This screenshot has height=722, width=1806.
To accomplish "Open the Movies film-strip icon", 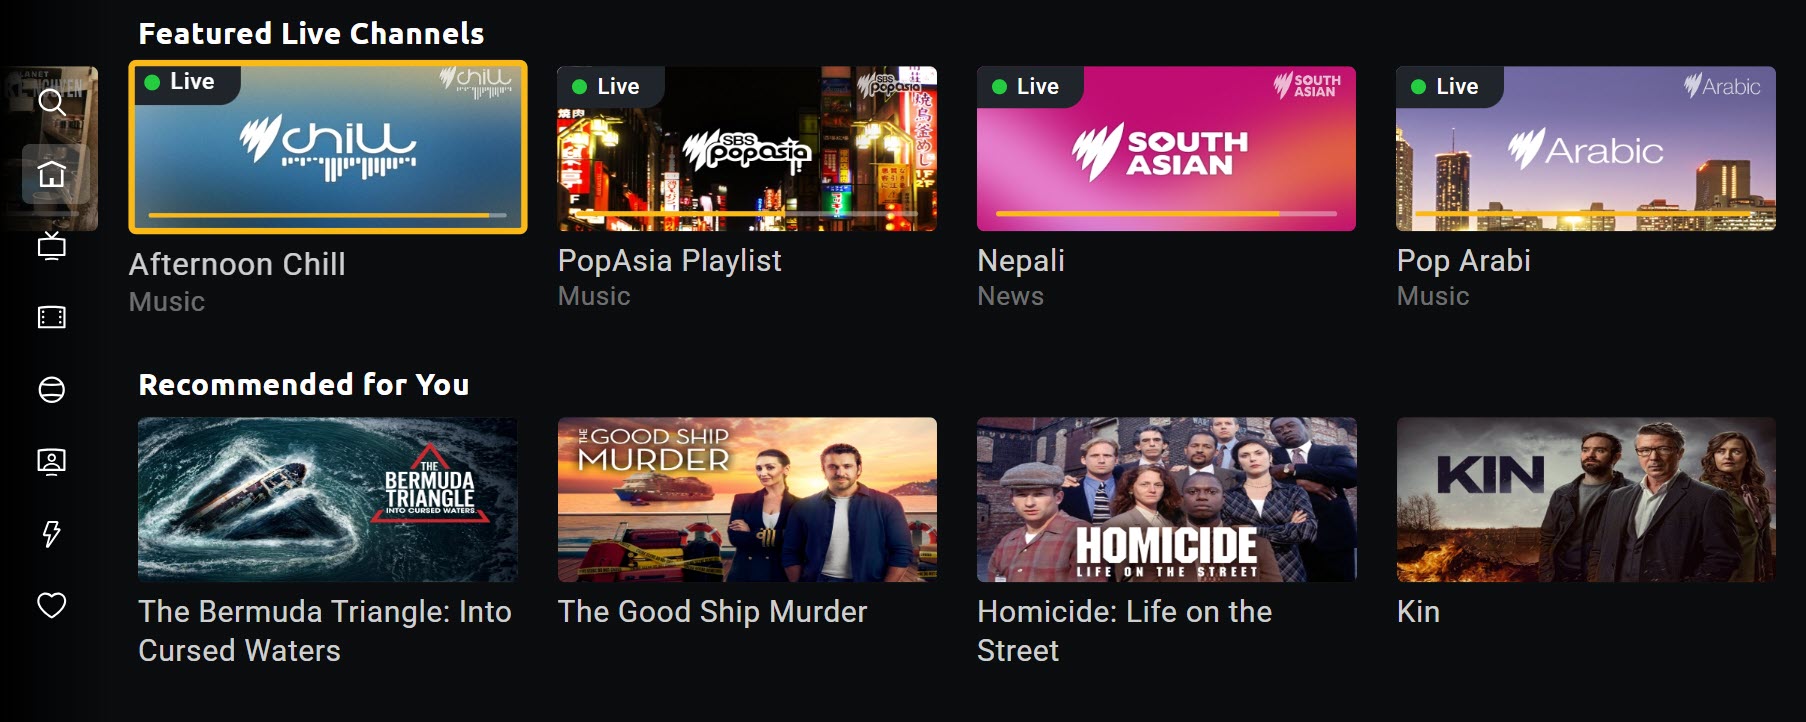I will (x=51, y=318).
